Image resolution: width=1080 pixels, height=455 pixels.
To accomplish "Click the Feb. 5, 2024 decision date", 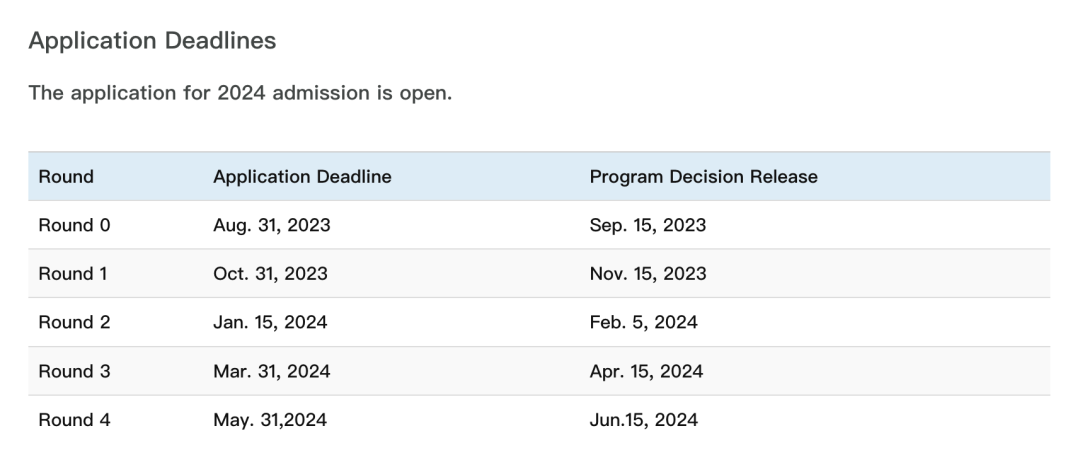I will (643, 322).
